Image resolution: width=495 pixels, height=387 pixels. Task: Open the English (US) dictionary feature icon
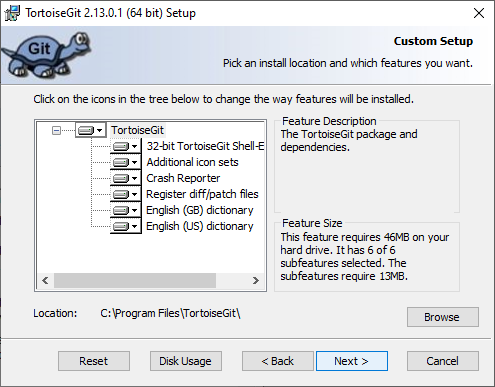(x=126, y=226)
